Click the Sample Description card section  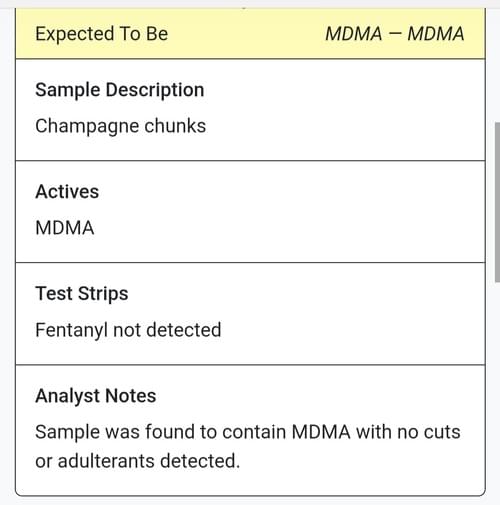tap(250, 110)
